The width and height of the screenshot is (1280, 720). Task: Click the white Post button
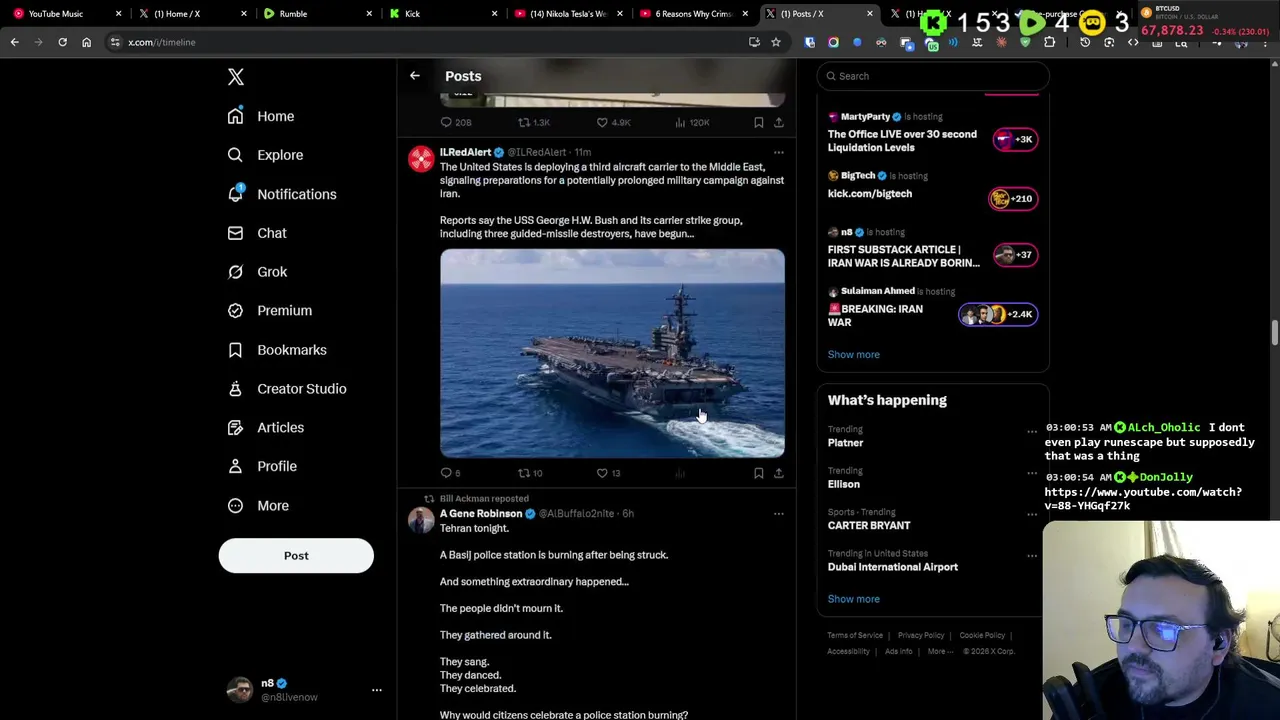click(x=296, y=556)
